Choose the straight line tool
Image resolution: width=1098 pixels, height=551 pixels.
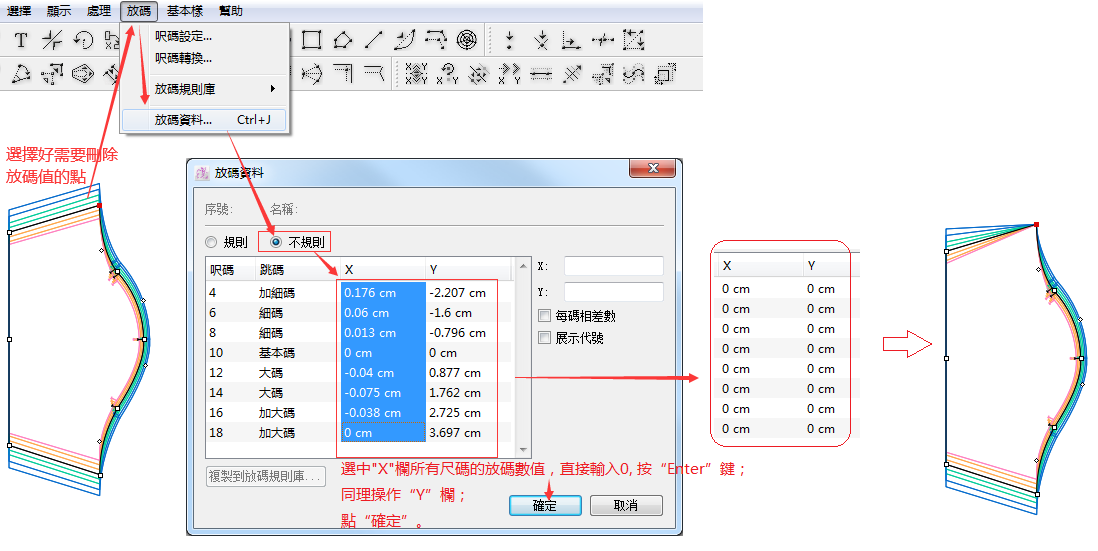pos(373,41)
